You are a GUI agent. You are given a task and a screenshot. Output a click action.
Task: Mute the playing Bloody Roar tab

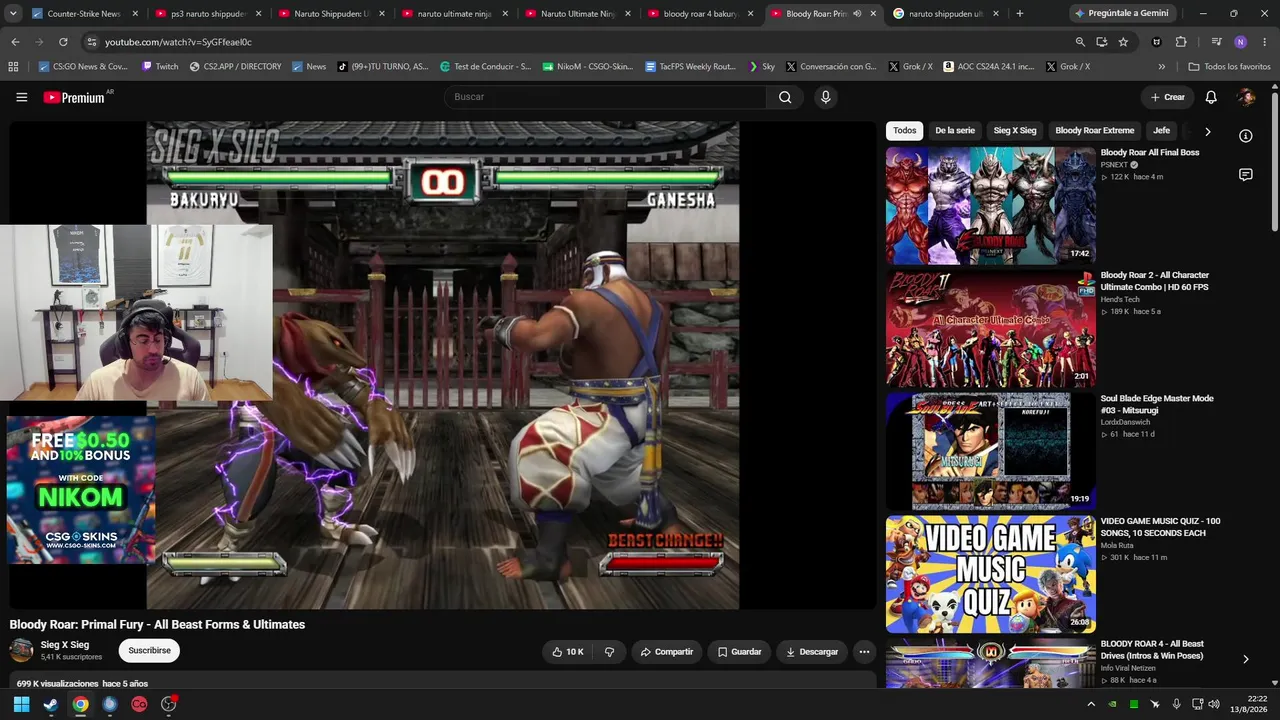(x=857, y=14)
